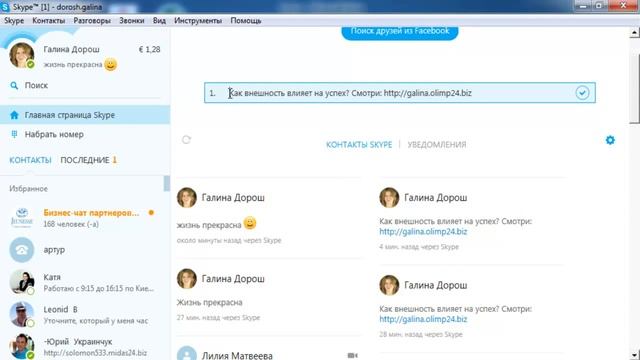Click Юрий Украинчук's avatar picture
The width and height of the screenshot is (640, 360).
point(22,346)
